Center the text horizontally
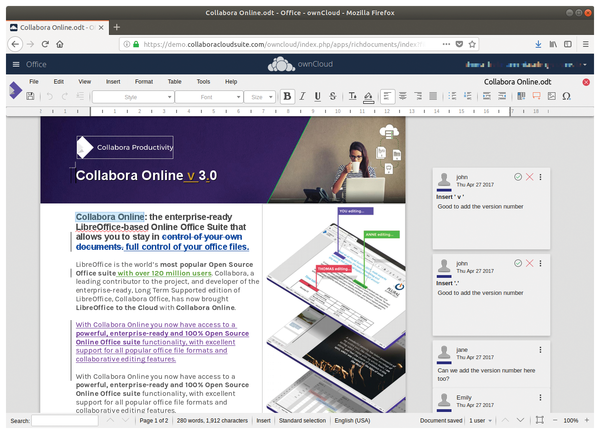This screenshot has height=434, width=600. 403,96
